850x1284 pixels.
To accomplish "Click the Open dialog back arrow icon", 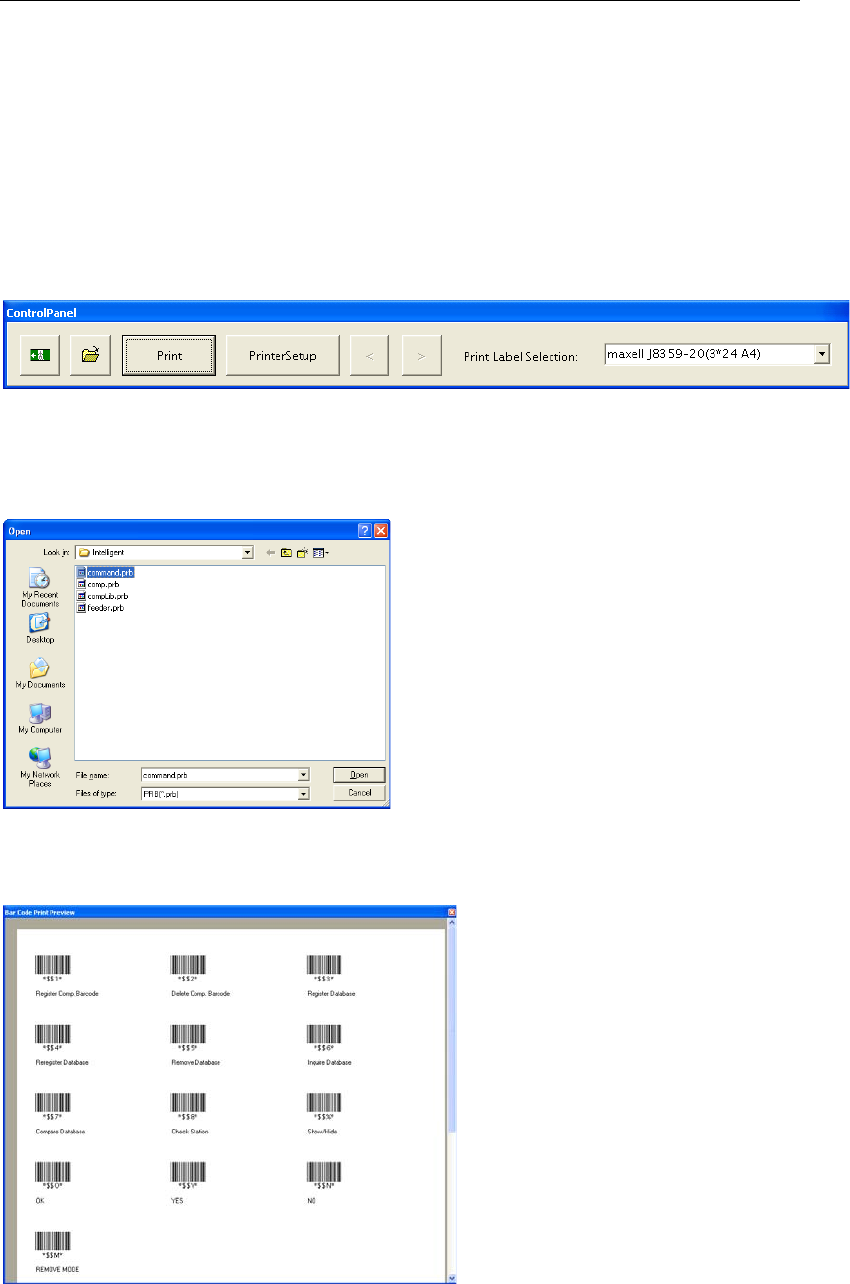I will (x=271, y=552).
